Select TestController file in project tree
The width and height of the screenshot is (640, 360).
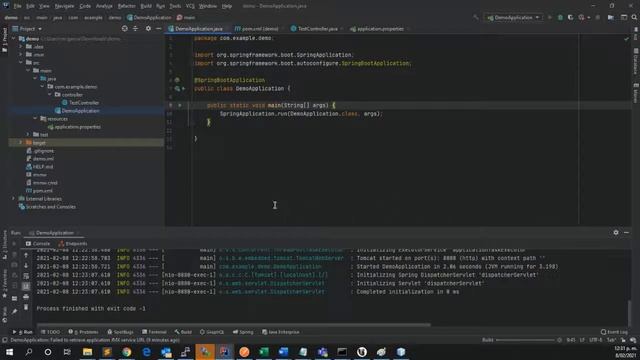80,103
